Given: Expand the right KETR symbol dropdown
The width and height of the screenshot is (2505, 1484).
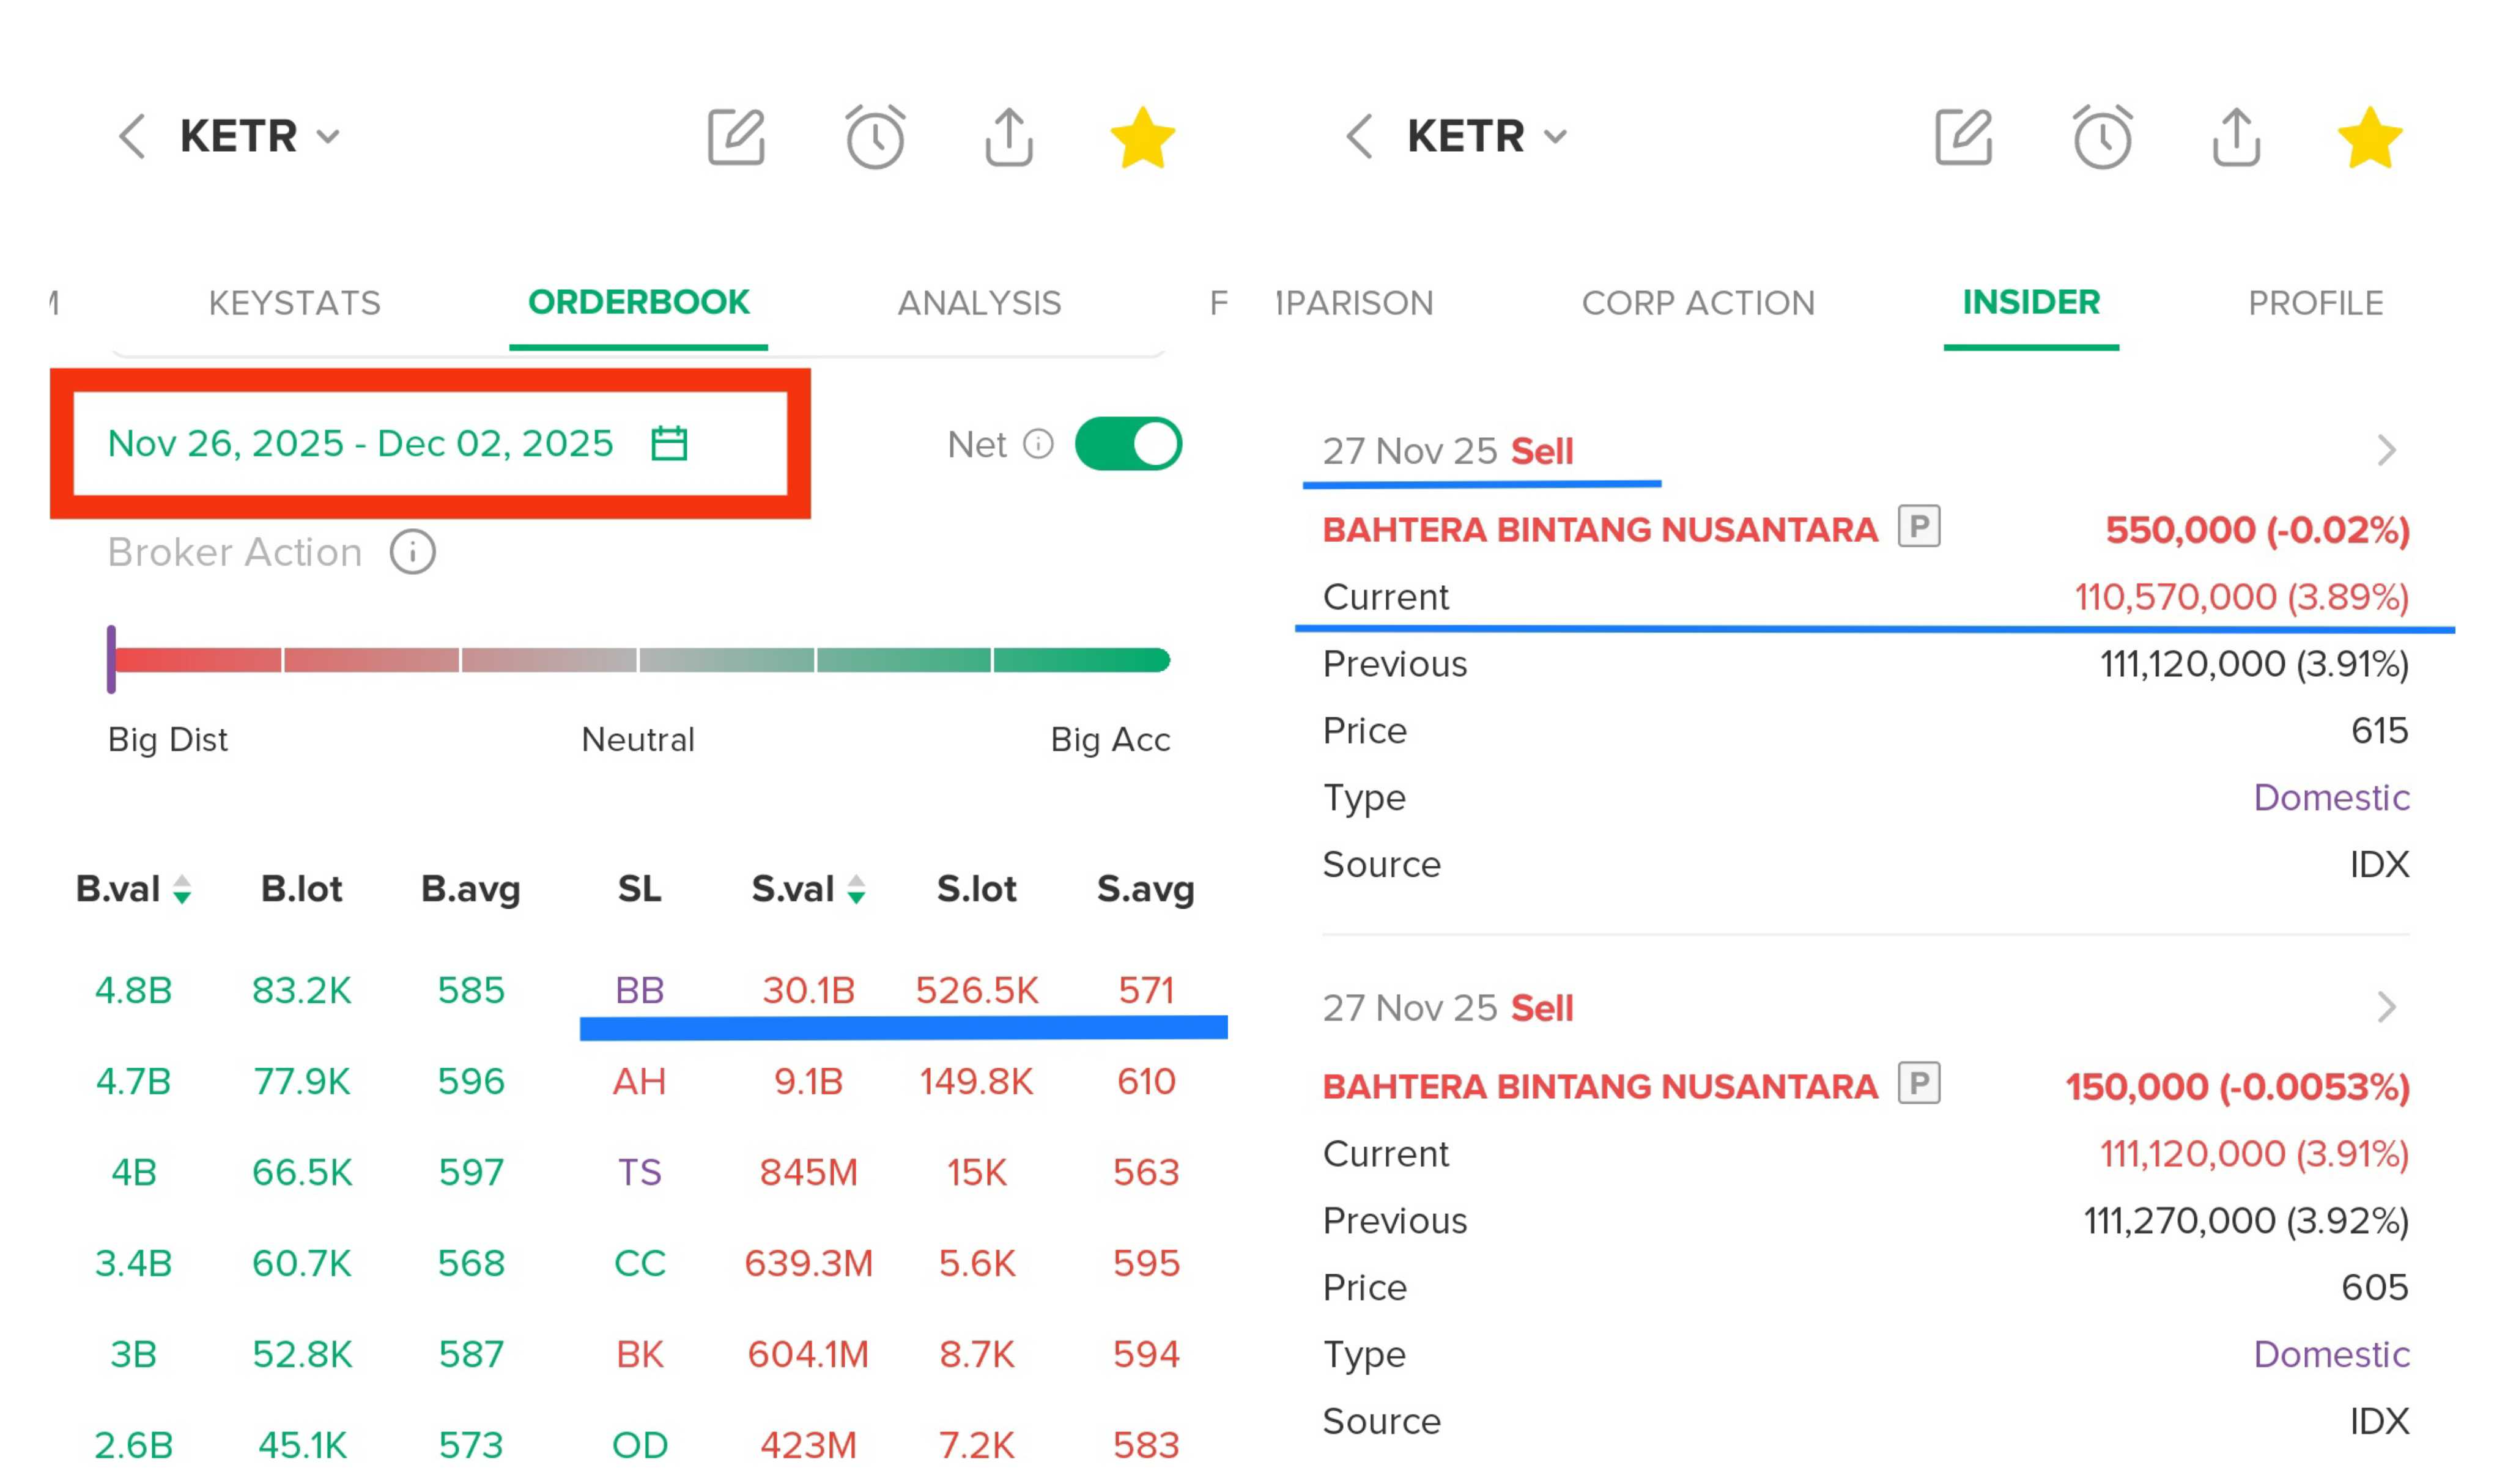Looking at the screenshot, I should coord(1555,137).
